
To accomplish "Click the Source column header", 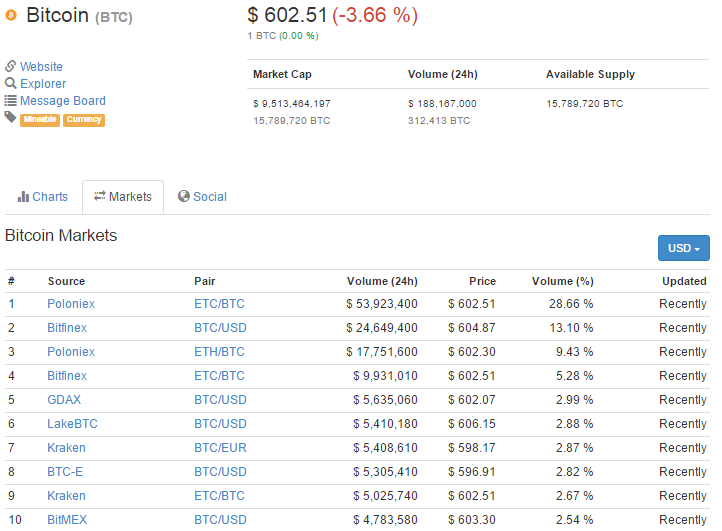I will pos(66,281).
